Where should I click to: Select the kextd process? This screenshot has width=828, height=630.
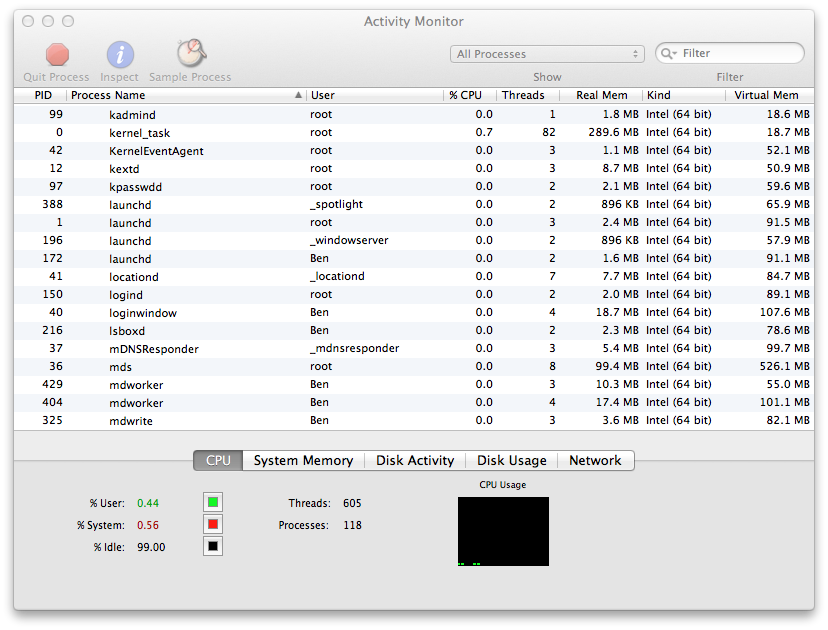click(414, 168)
